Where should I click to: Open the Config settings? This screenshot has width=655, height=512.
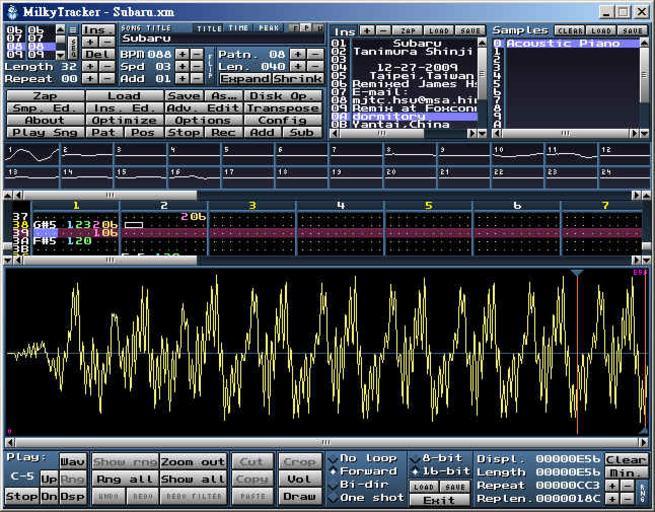(284, 120)
